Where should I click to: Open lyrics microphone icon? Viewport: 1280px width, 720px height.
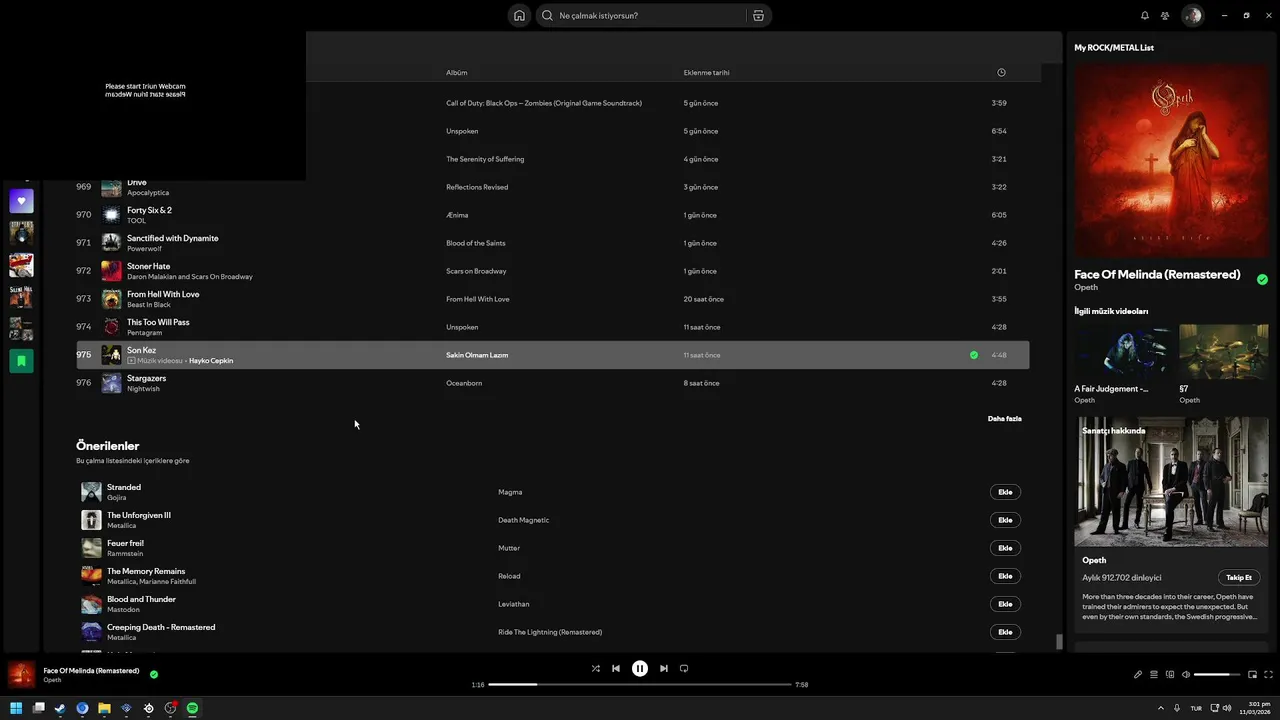coord(1138,675)
